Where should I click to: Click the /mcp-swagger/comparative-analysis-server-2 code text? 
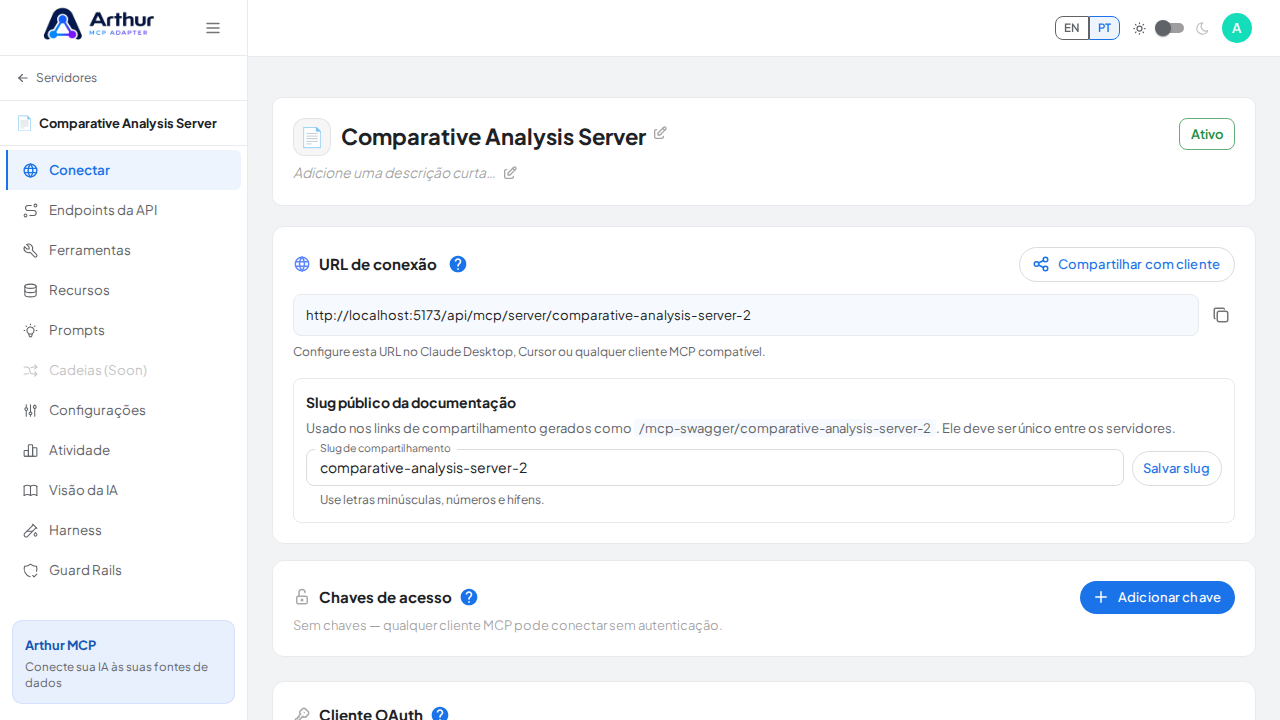[x=785, y=428]
